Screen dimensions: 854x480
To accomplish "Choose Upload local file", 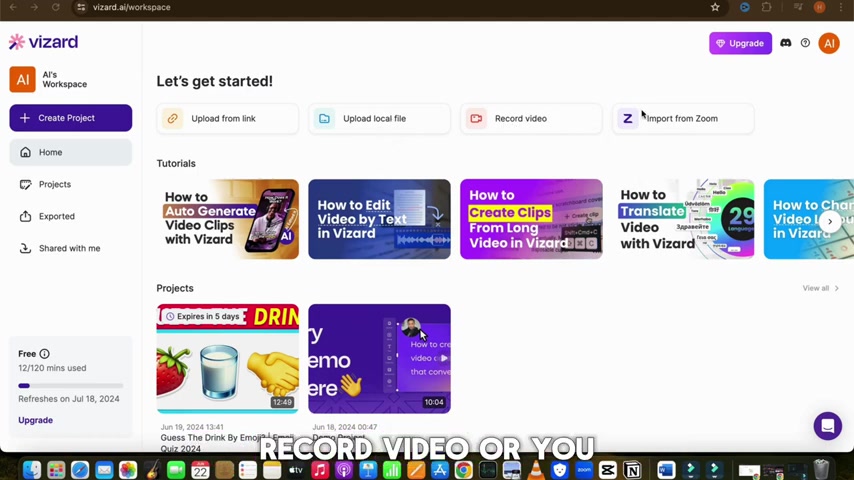I will 380,118.
